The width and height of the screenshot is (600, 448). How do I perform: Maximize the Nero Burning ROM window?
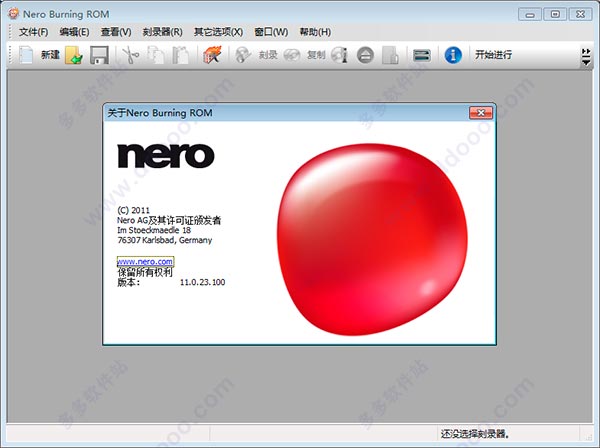click(x=555, y=15)
